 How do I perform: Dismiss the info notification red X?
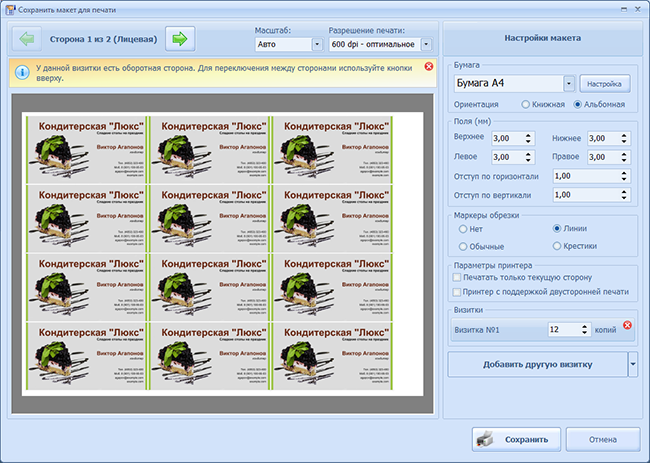(429, 66)
